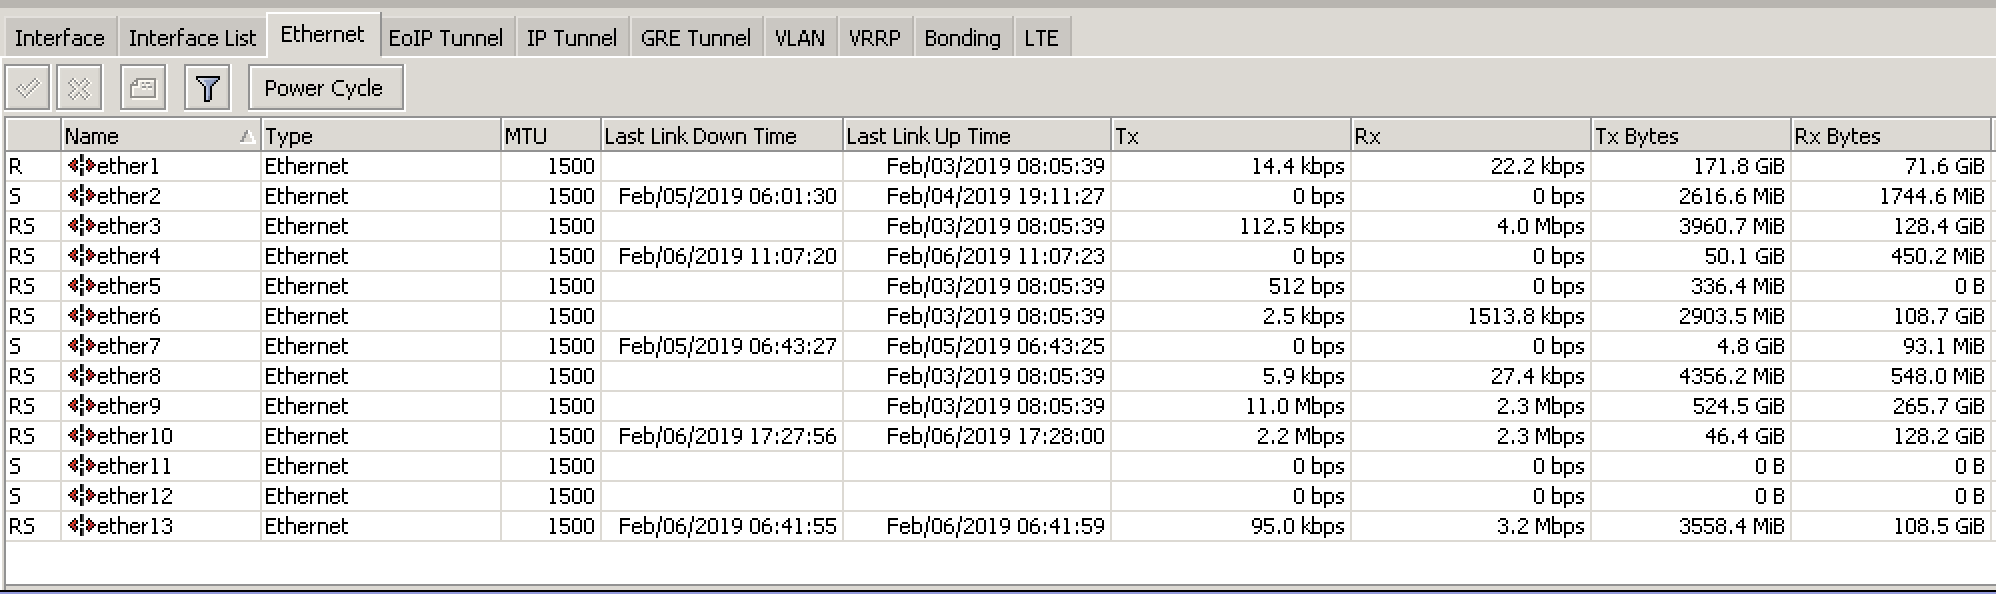Sort by the Tx Bytes column header

[x=1690, y=136]
